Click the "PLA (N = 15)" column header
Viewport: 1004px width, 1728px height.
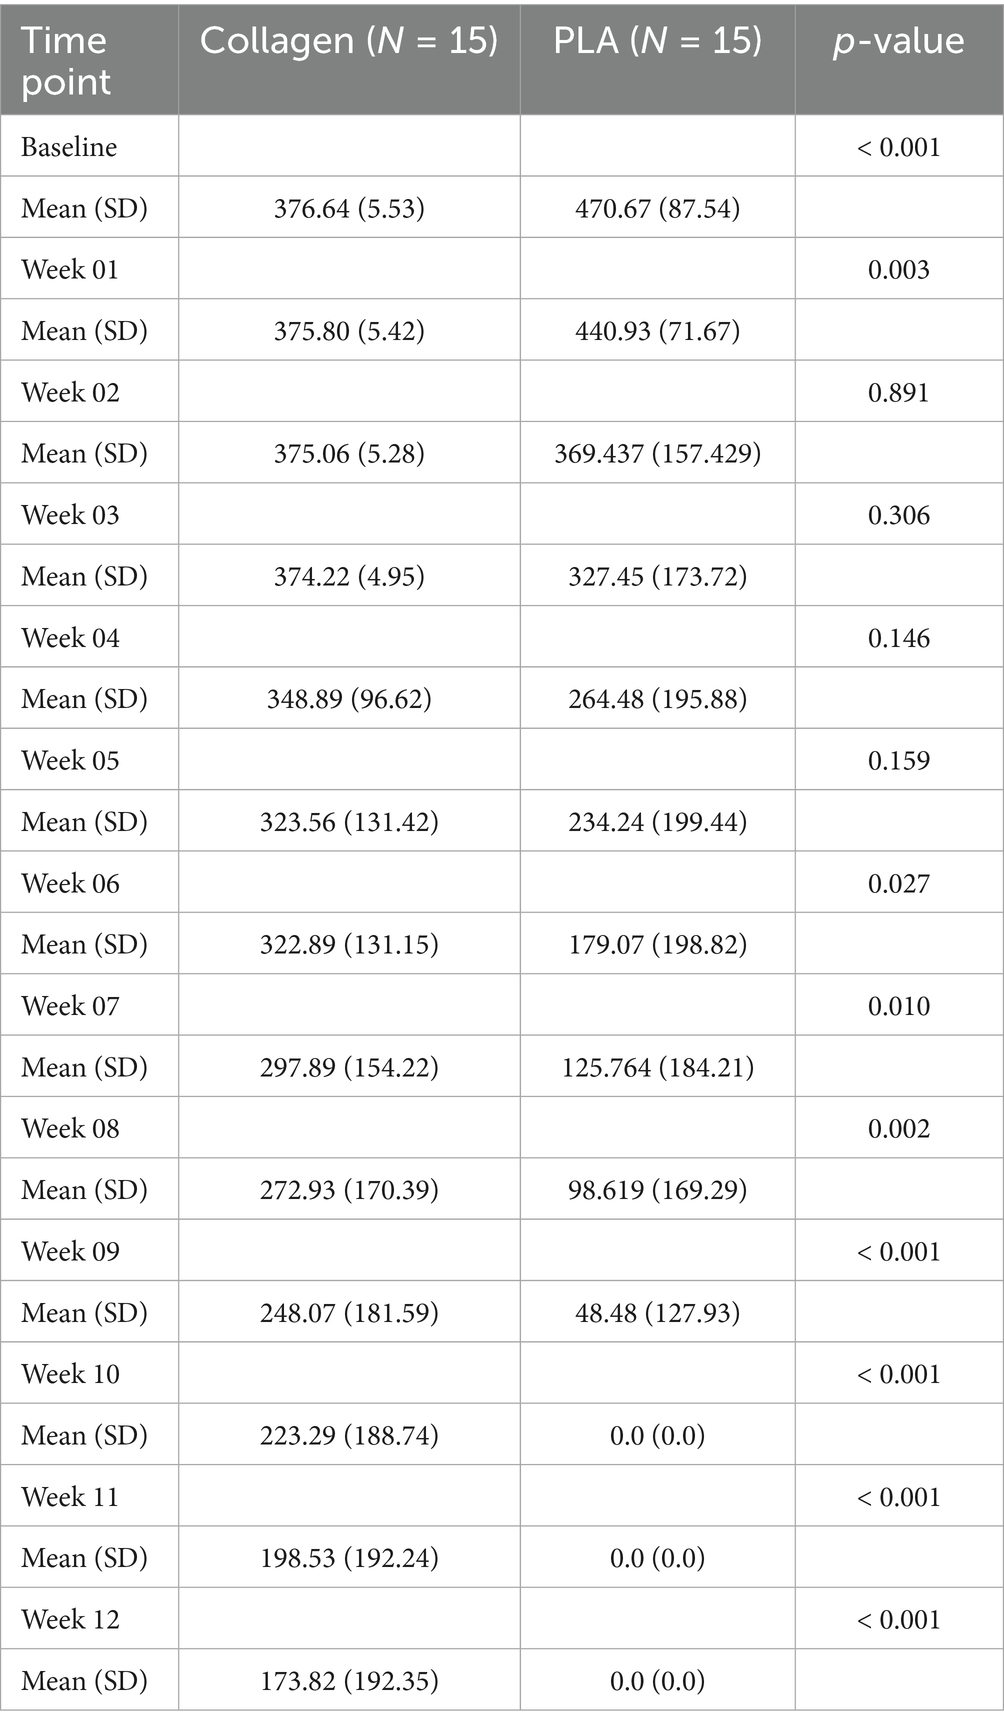coord(657,41)
